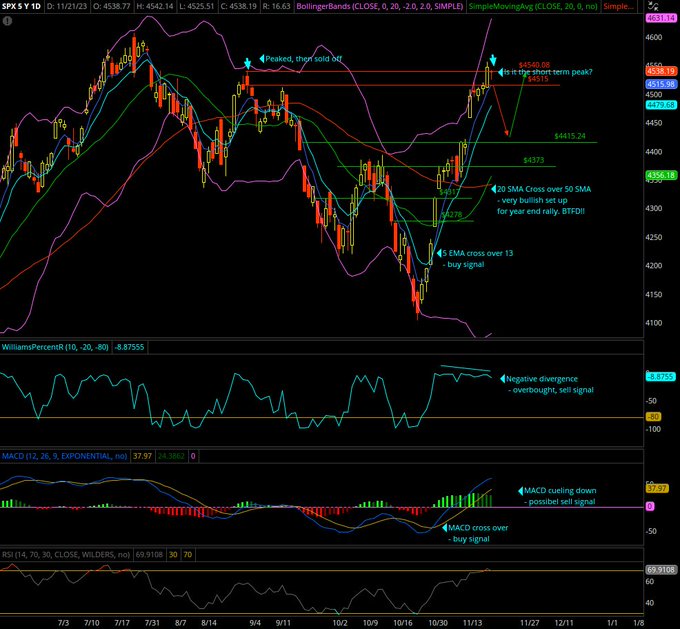
Task: Click the exclamation info icon on the chart
Action: click(x=7, y=21)
